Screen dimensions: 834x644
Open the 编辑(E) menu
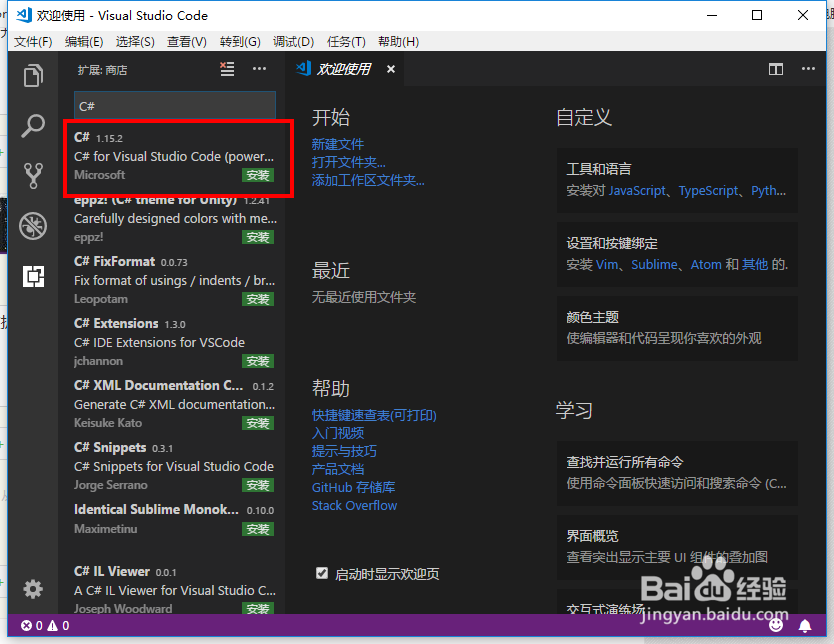click(84, 41)
